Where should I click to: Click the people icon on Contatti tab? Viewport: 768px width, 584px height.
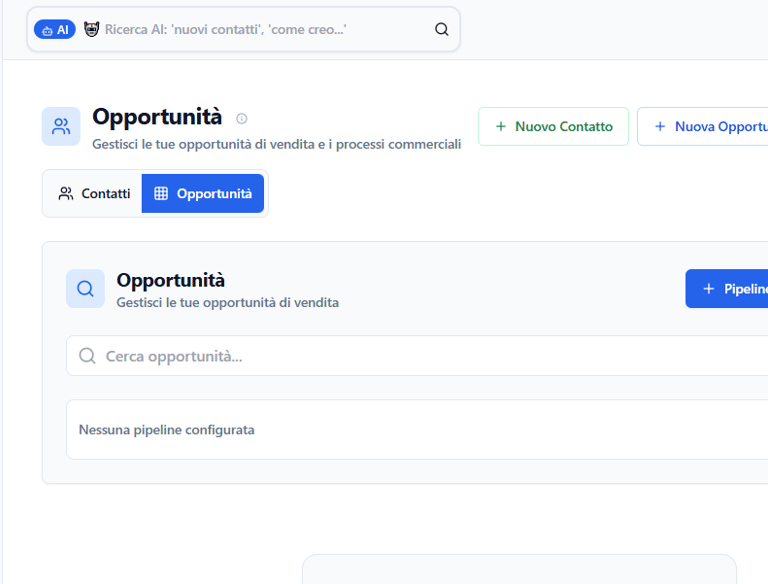pyautogui.click(x=66, y=194)
